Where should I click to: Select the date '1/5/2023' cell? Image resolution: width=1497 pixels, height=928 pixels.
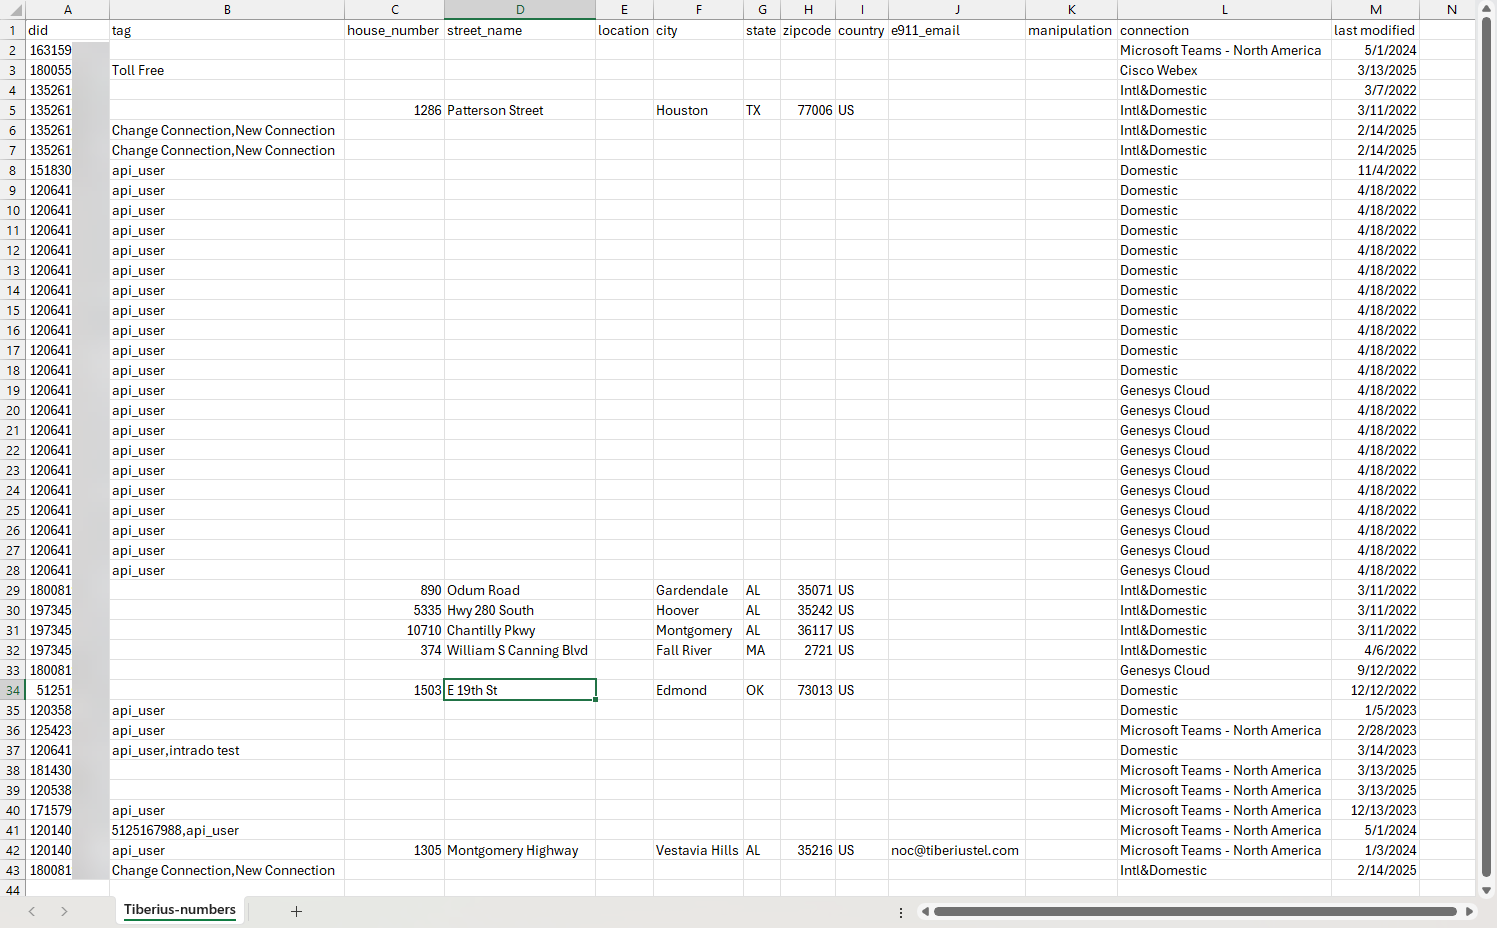click(1375, 710)
